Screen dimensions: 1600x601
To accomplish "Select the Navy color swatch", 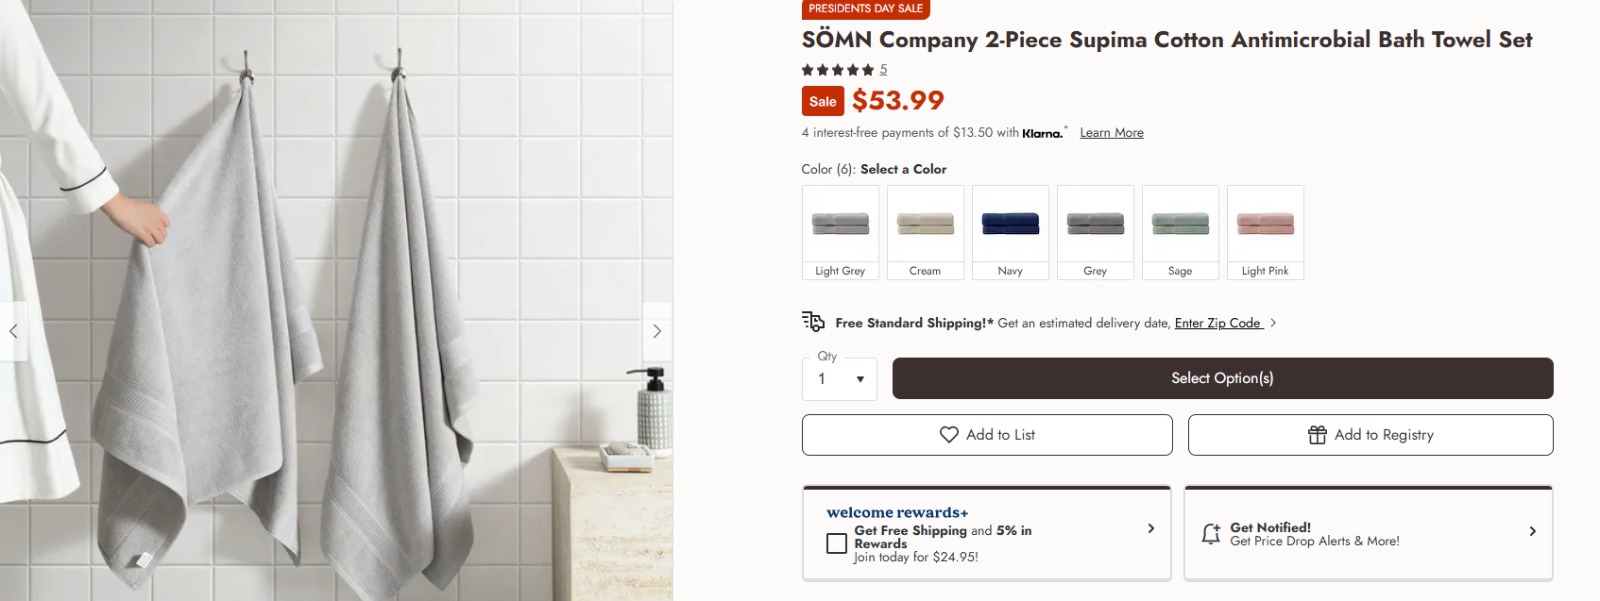I will (x=1010, y=232).
